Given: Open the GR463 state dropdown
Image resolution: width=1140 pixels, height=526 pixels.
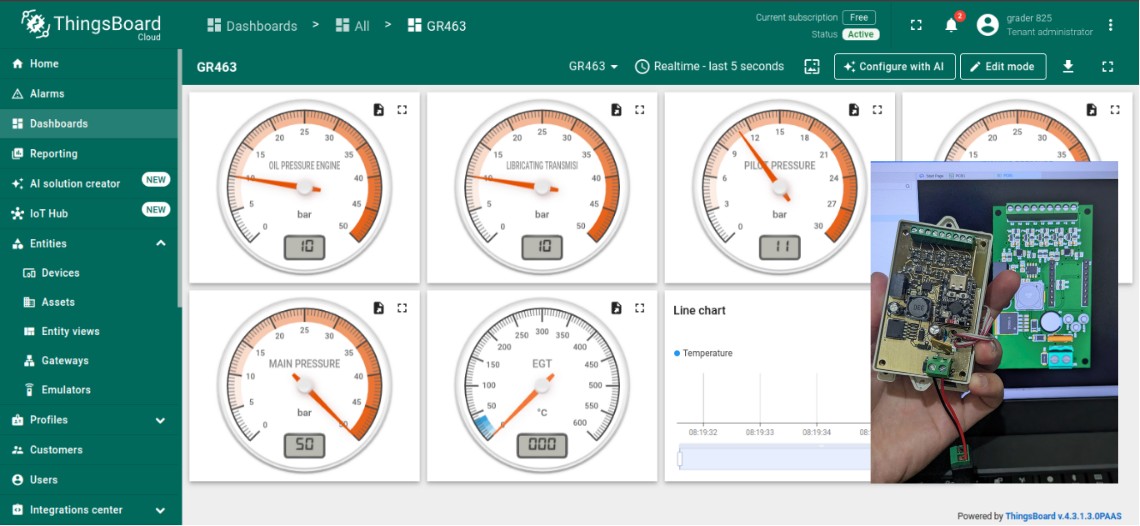Looking at the screenshot, I should [593, 66].
